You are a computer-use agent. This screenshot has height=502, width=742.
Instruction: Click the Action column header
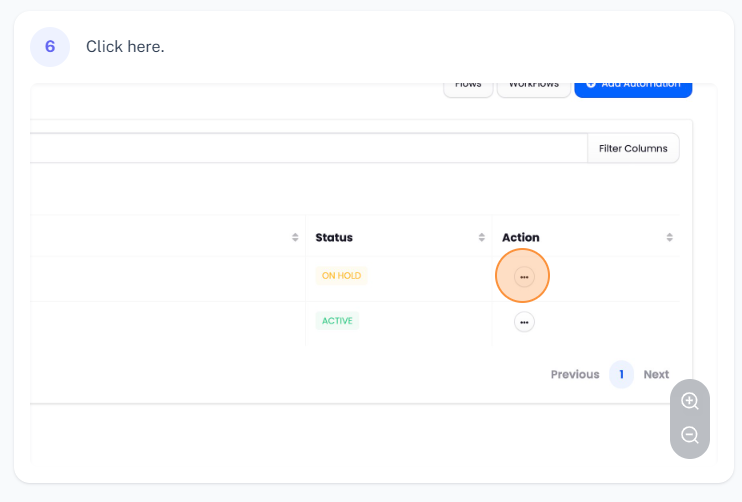pyautogui.click(x=520, y=238)
